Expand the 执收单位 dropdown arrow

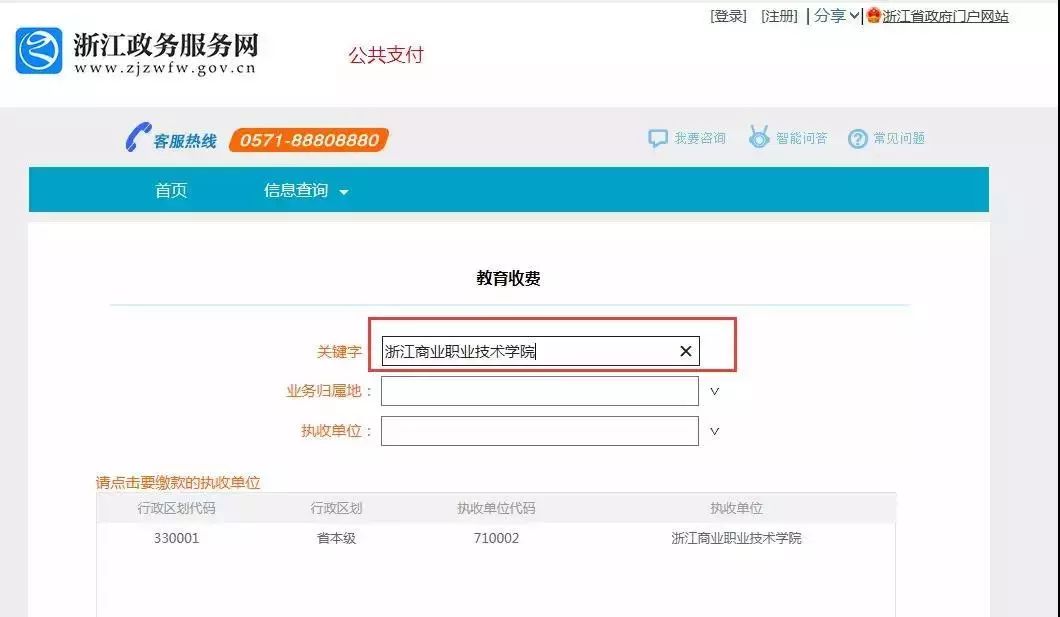714,431
